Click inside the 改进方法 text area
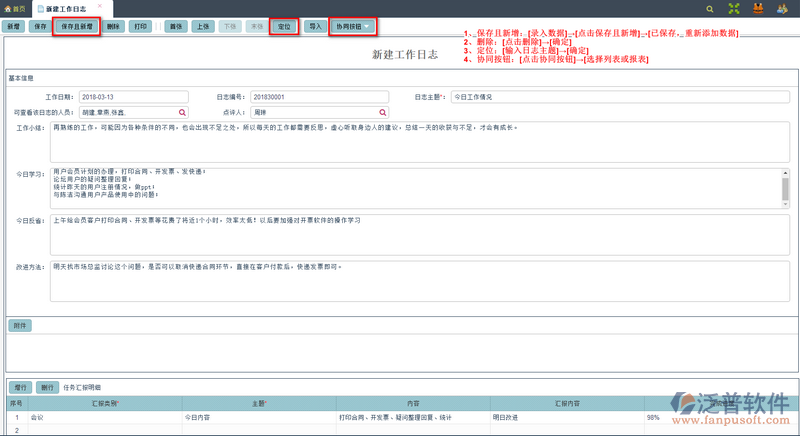This screenshot has height=436, width=800. coord(419,281)
